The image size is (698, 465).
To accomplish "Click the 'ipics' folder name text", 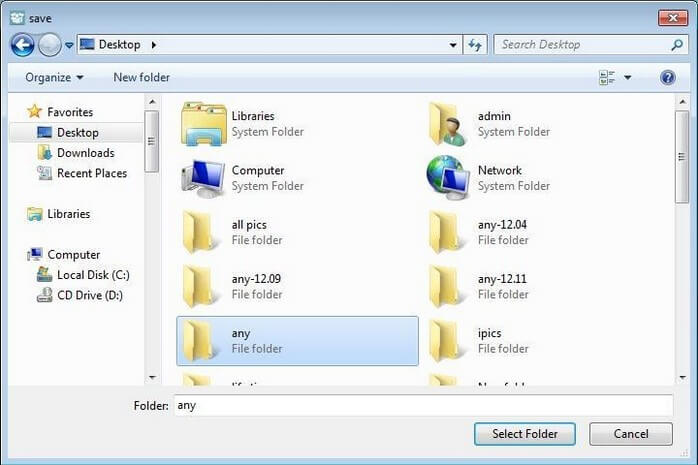I will click(490, 333).
